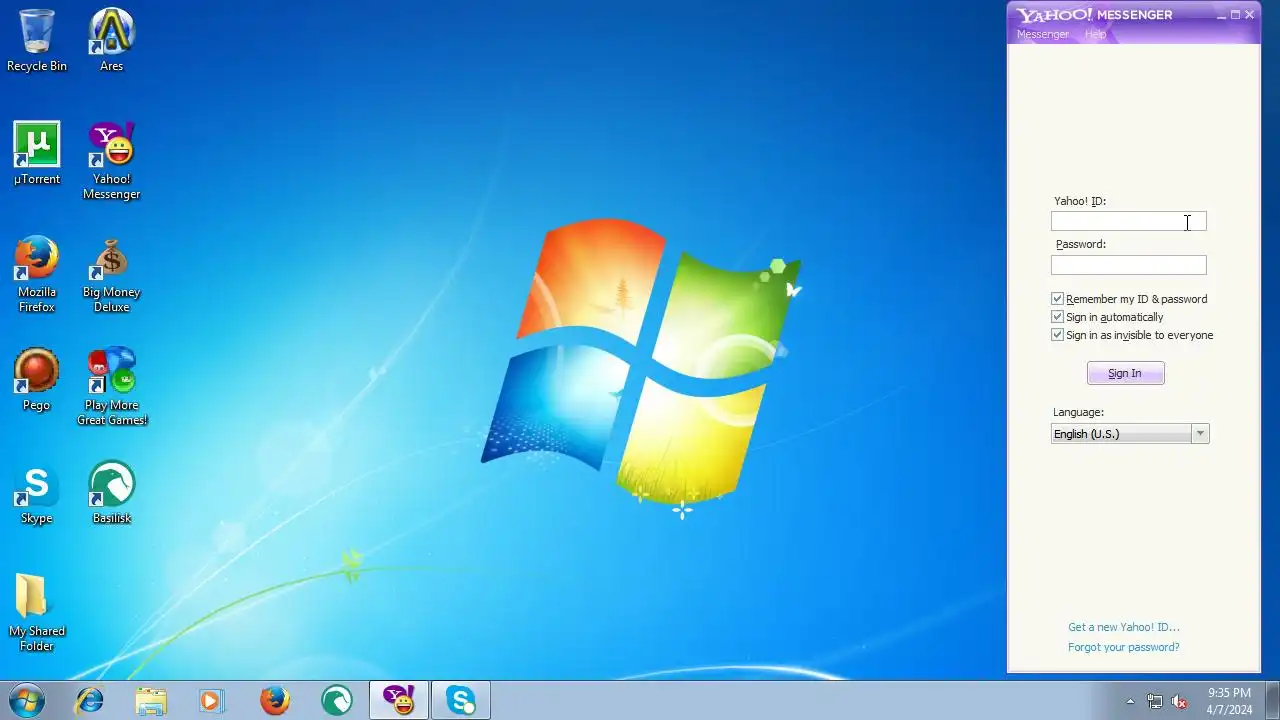The width and height of the screenshot is (1280, 720).
Task: Toggle the Sign in automatically checkbox
Action: tap(1057, 317)
